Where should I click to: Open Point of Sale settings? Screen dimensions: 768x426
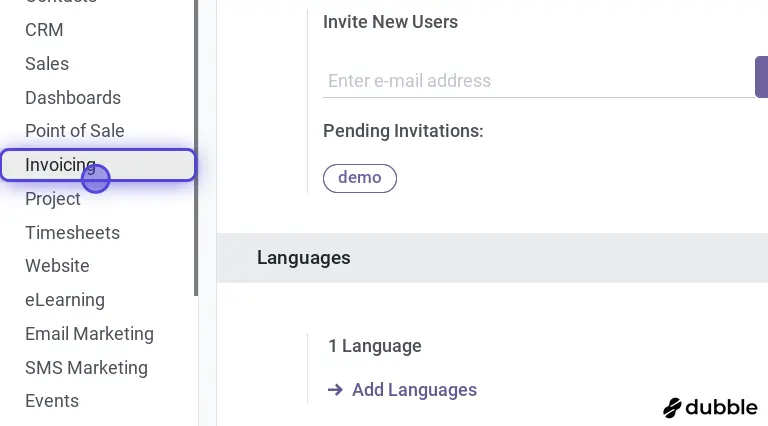[x=75, y=131]
